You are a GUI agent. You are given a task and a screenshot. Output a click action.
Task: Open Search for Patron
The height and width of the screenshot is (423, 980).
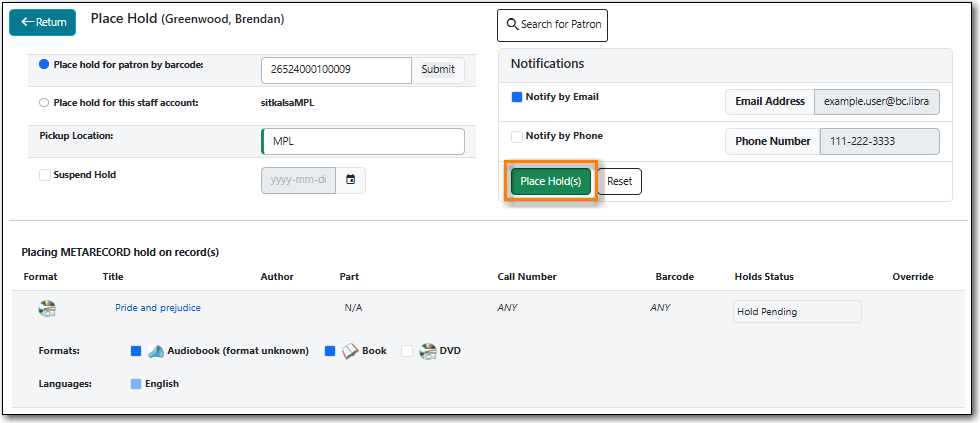552,25
